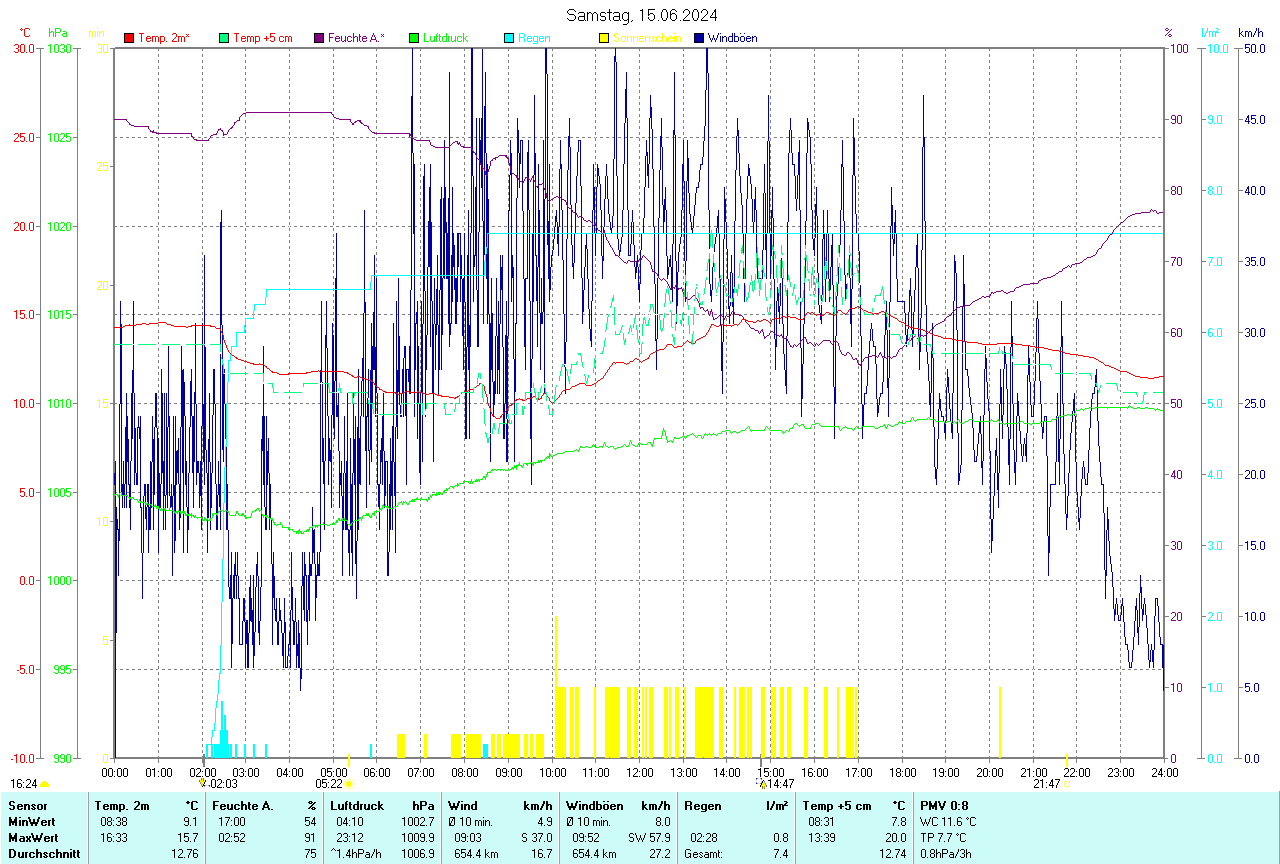
Task: Click the 'Wind' table column header
Action: point(463,806)
